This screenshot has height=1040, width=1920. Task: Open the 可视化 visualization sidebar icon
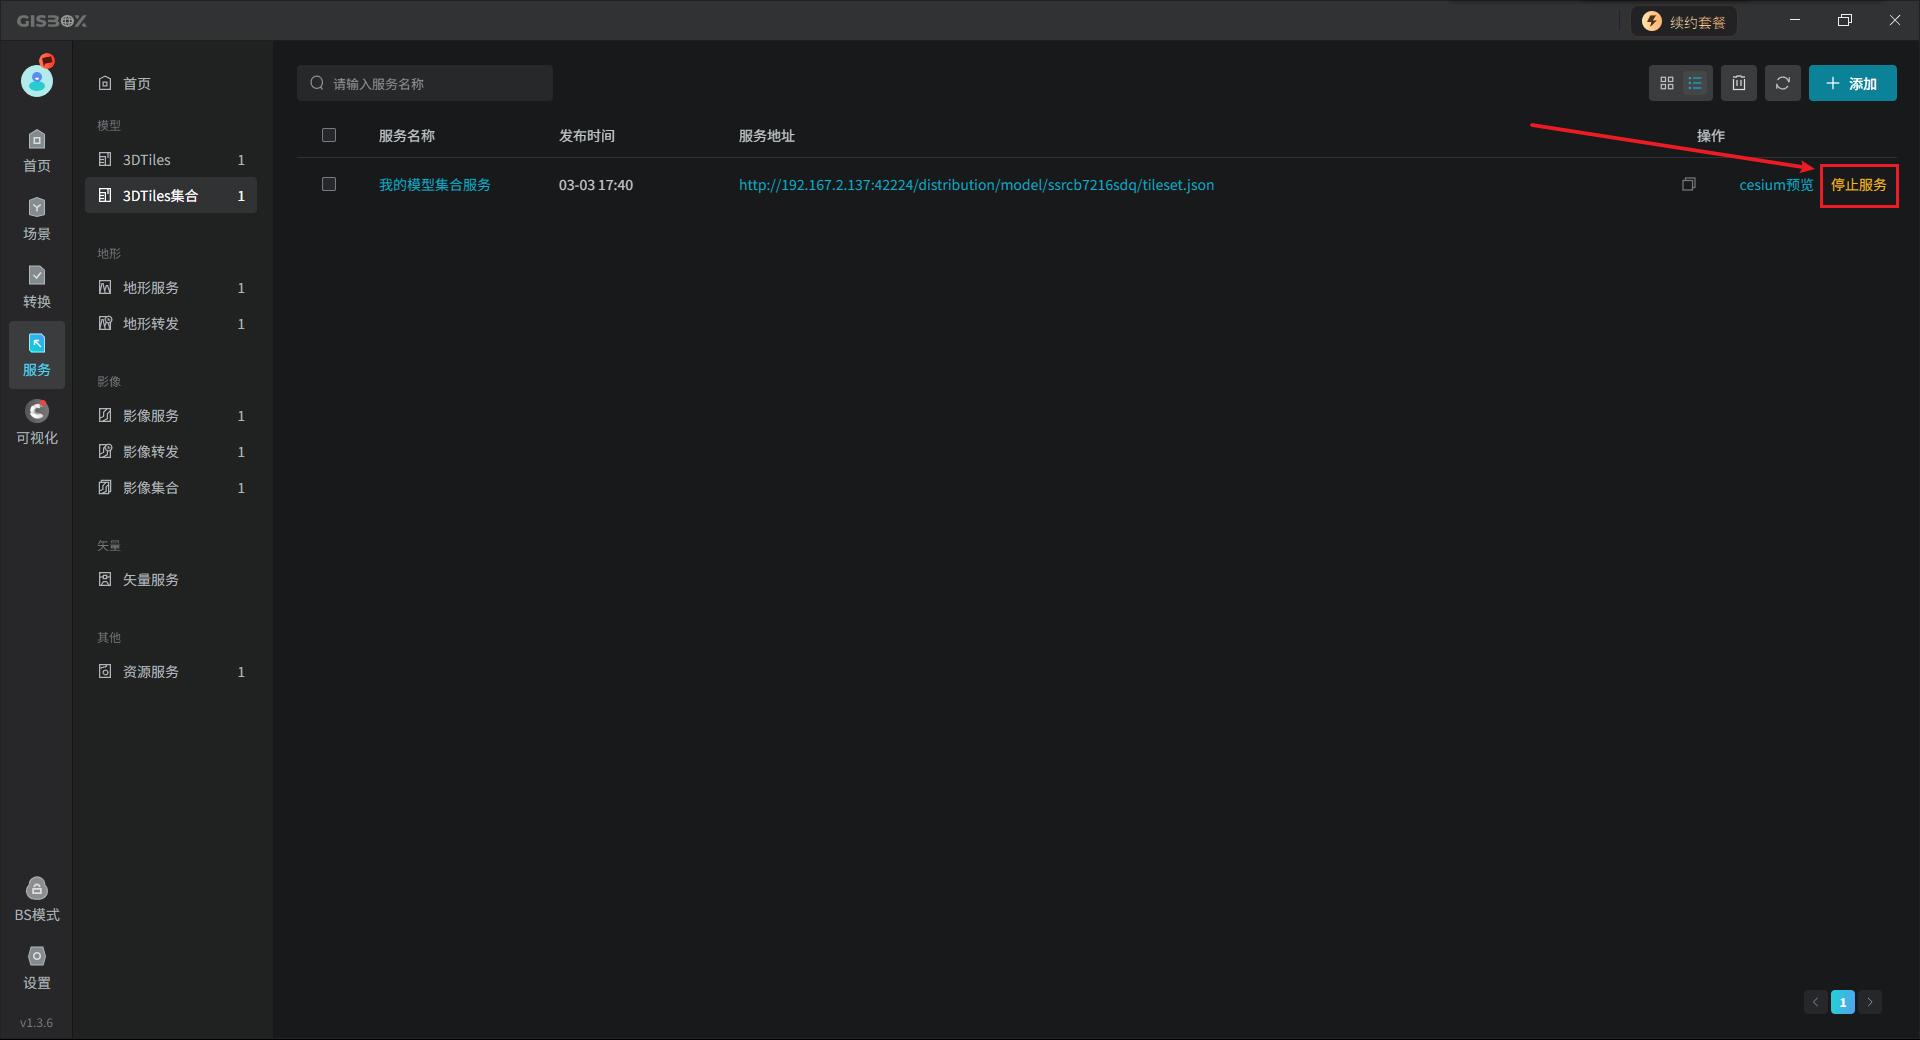tap(37, 422)
